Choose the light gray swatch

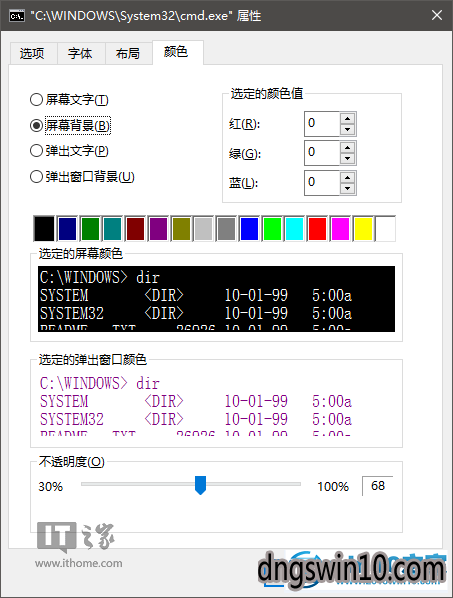pyautogui.click(x=204, y=228)
